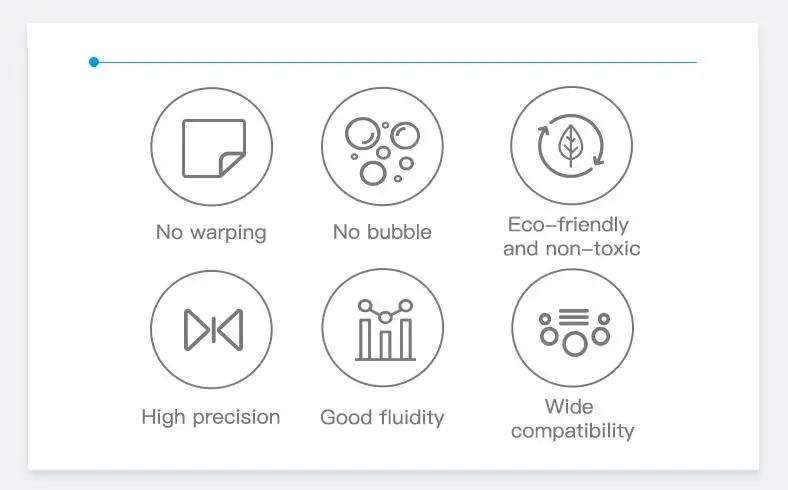The image size is (788, 490).
Task: Click the "High precision" text label
Action: [x=211, y=418]
